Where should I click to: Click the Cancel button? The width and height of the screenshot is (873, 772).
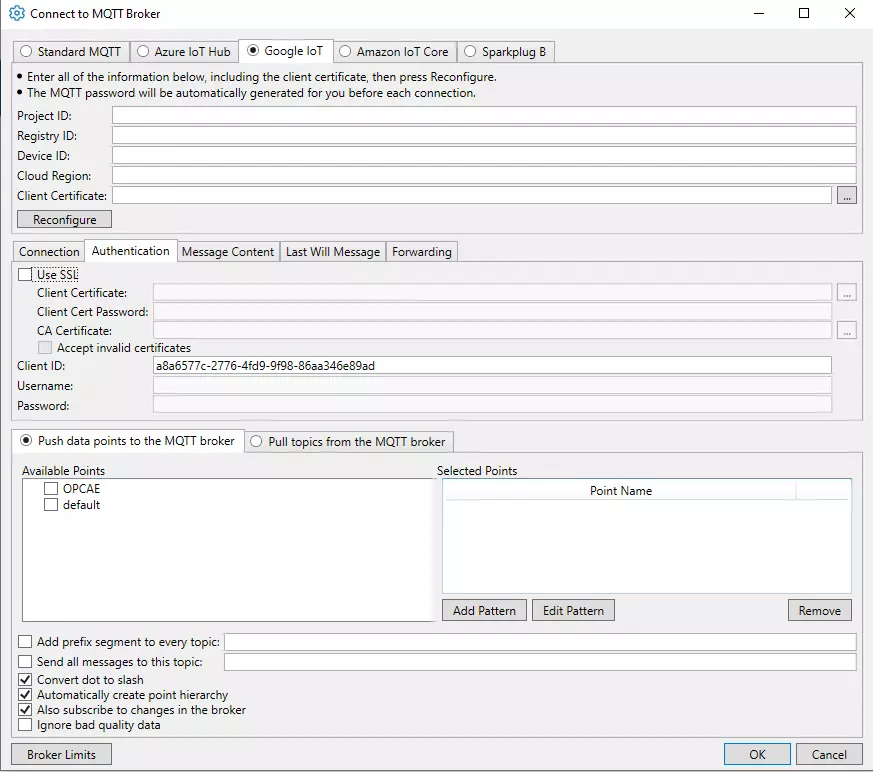(829, 754)
